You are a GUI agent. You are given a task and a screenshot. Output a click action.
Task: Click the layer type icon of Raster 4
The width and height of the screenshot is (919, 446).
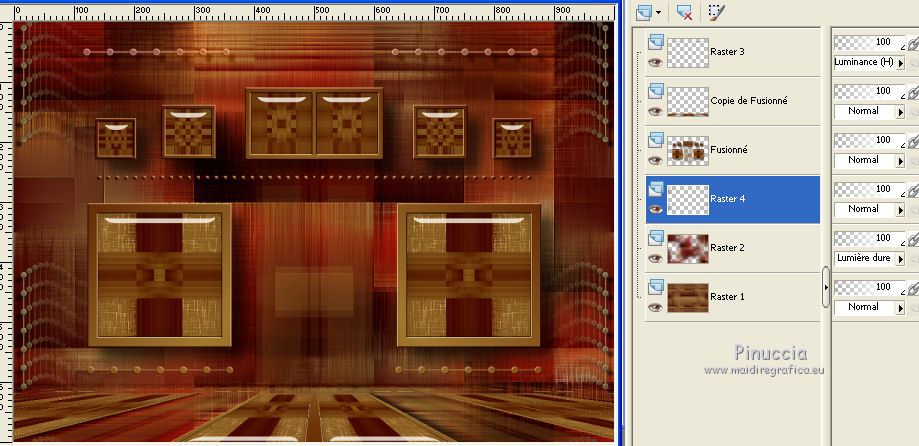(x=656, y=189)
